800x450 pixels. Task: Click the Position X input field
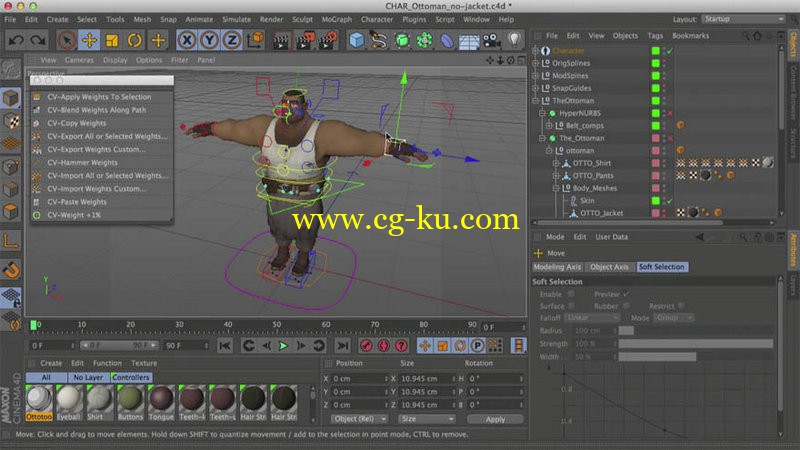(x=360, y=379)
